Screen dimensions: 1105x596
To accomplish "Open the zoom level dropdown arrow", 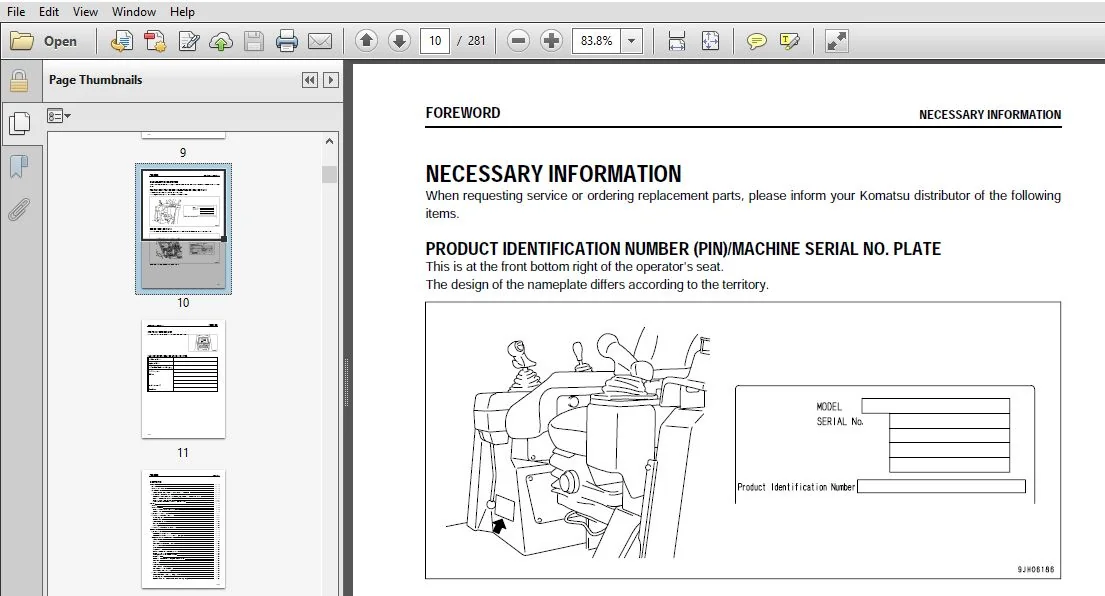I will pos(631,41).
